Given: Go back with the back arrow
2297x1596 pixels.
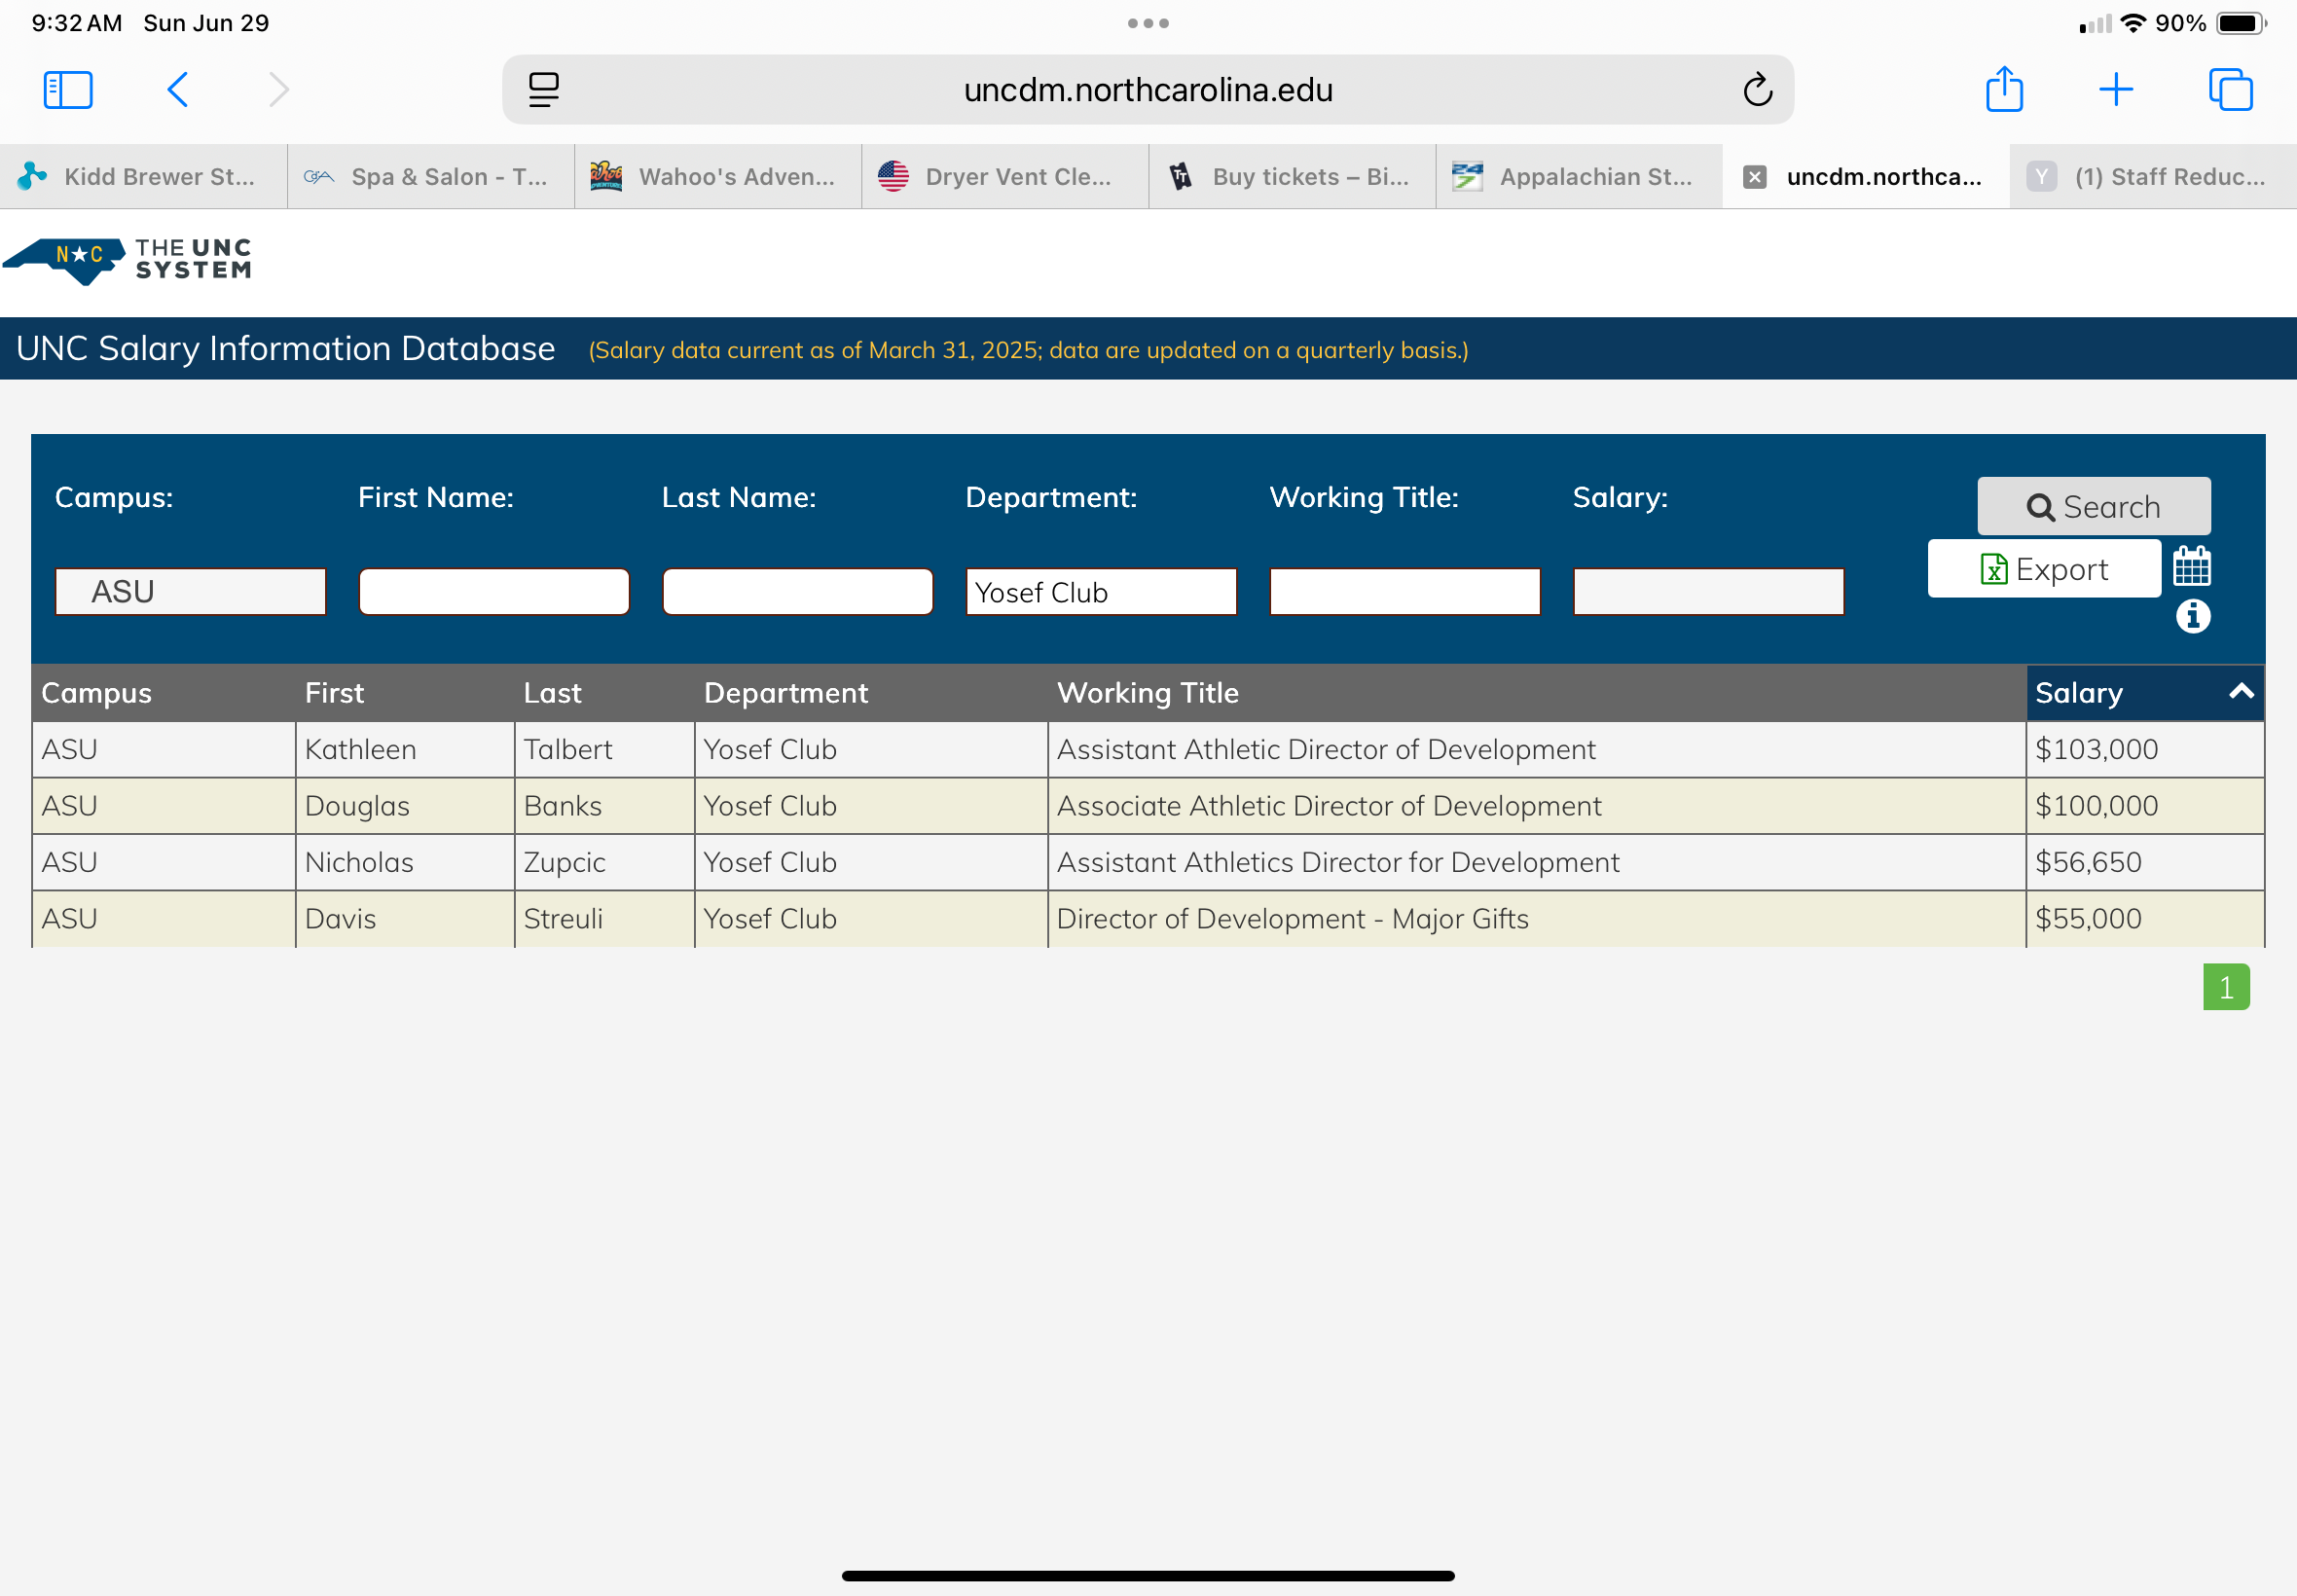Looking at the screenshot, I should click(178, 90).
